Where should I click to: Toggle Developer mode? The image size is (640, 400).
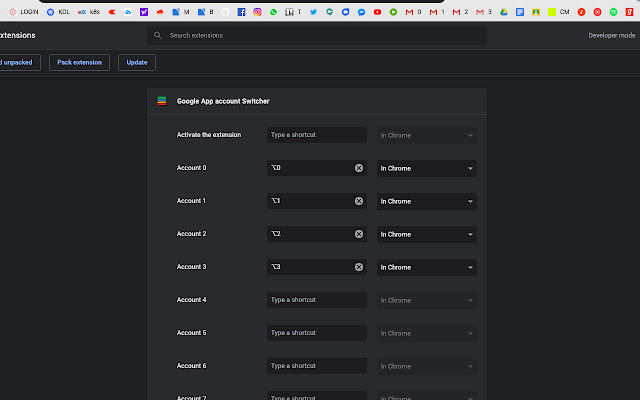tap(611, 36)
